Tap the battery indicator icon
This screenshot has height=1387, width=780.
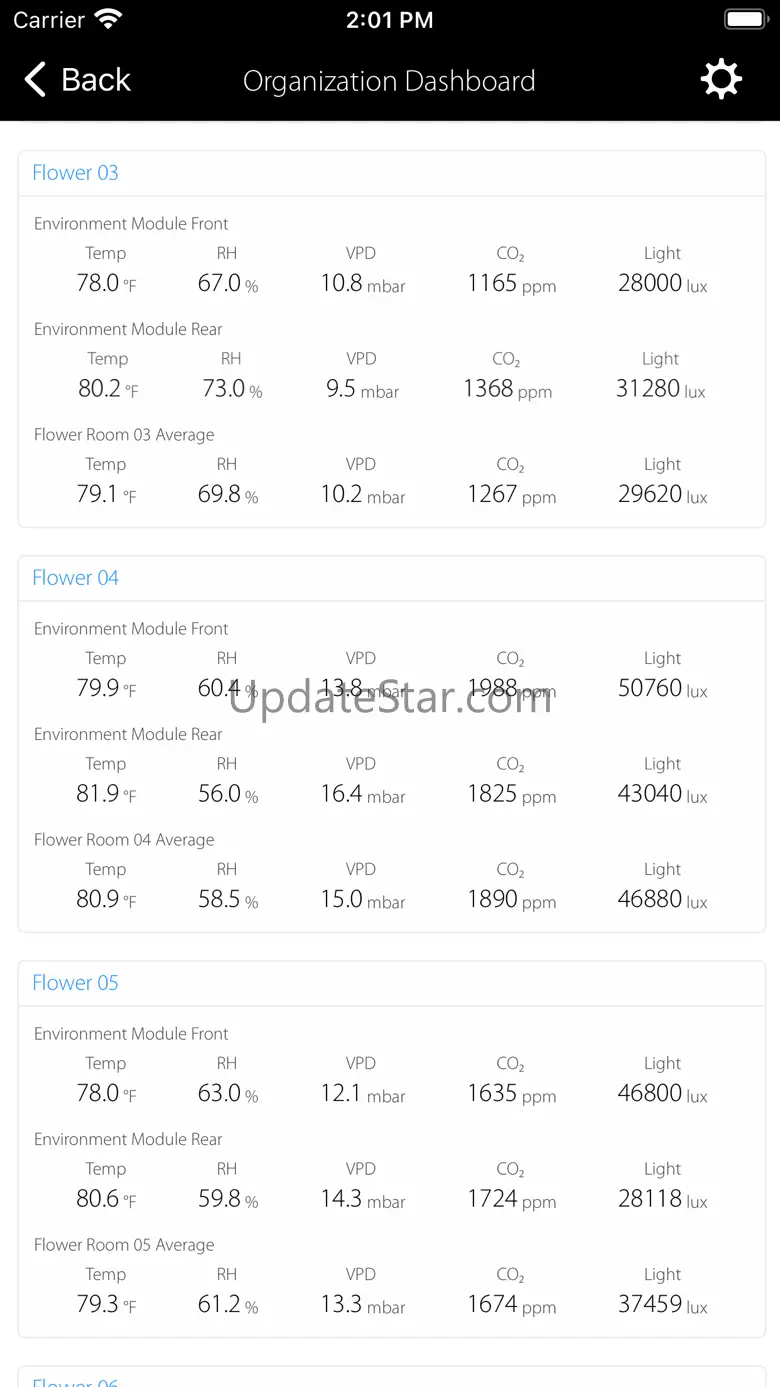pos(744,19)
